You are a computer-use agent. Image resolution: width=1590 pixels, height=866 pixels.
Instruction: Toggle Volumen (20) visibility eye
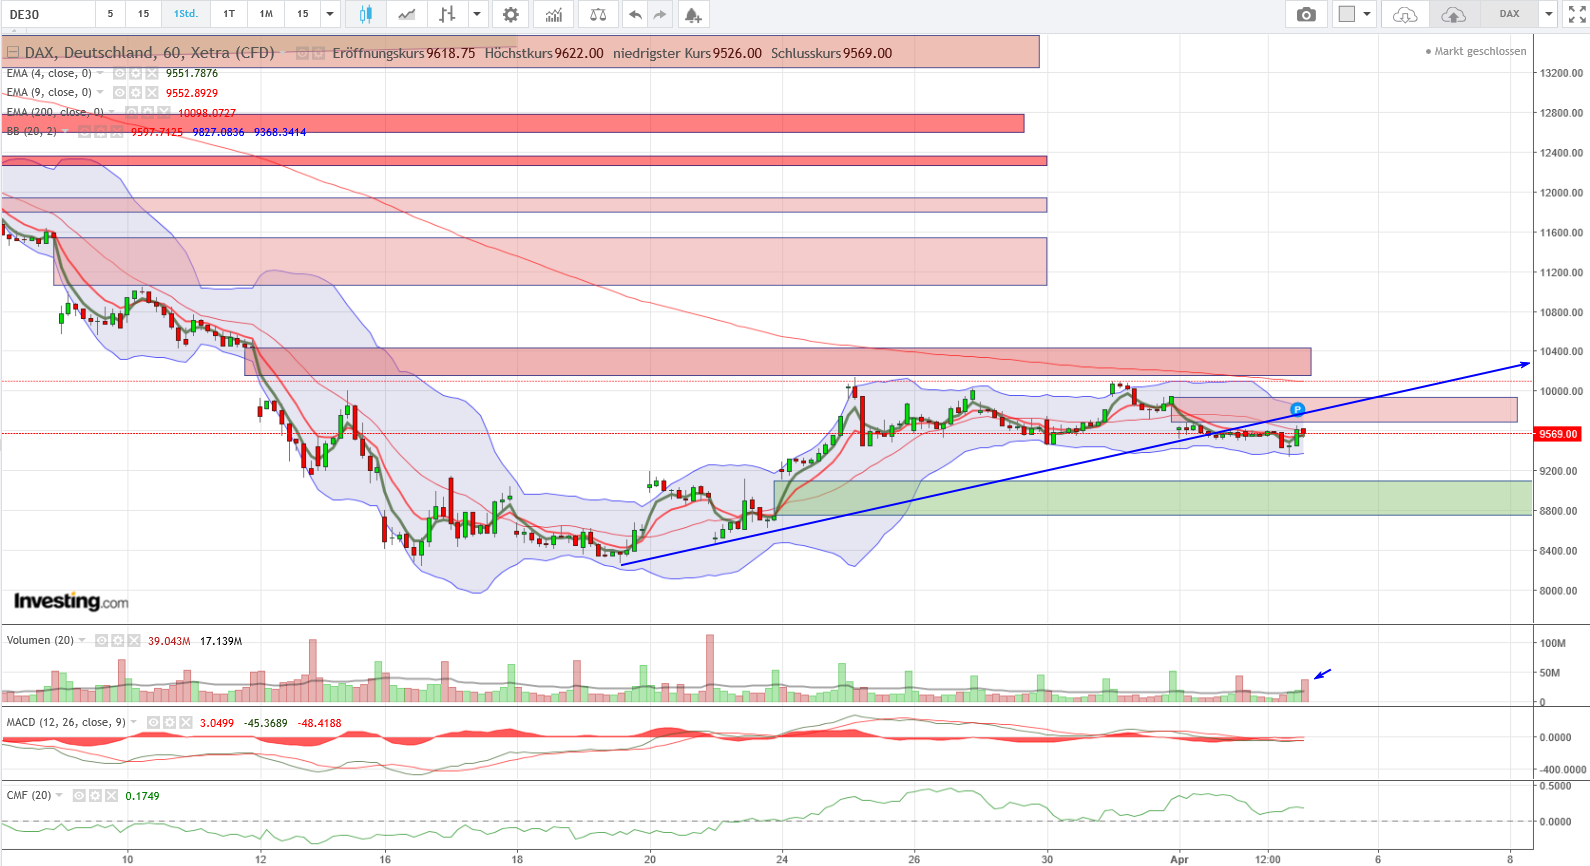[101, 640]
